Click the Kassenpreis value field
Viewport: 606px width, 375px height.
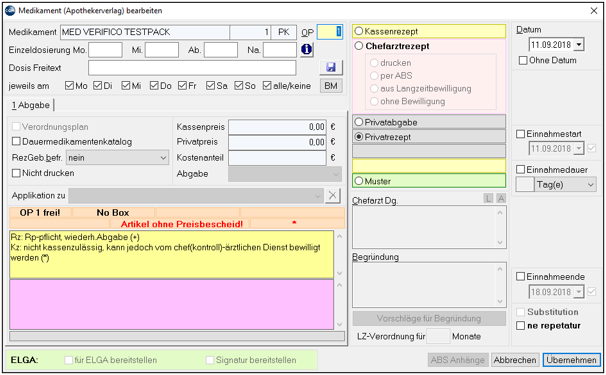coord(277,127)
